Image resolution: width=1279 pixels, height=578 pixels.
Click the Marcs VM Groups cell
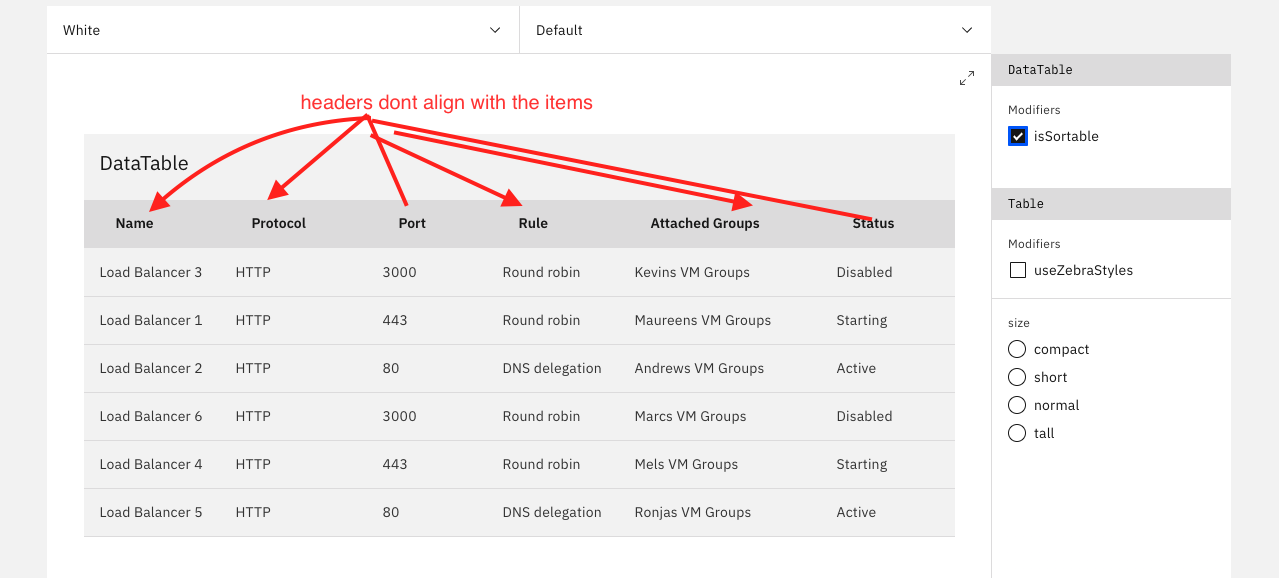pos(690,416)
